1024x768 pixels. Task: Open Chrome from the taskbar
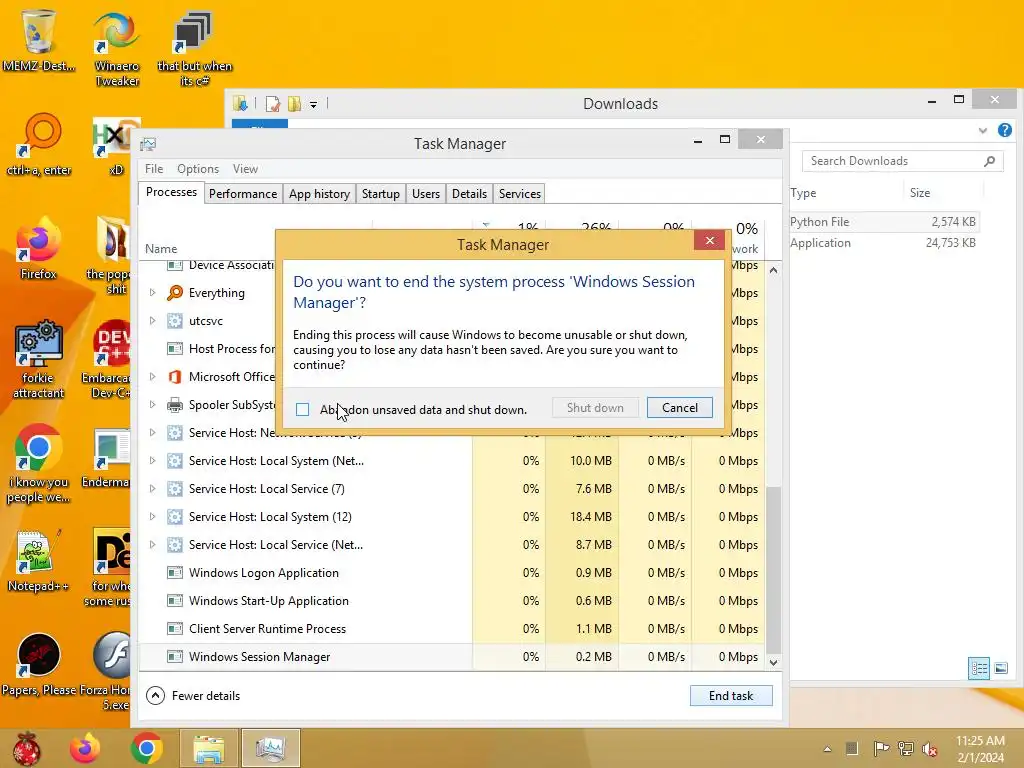click(x=146, y=748)
